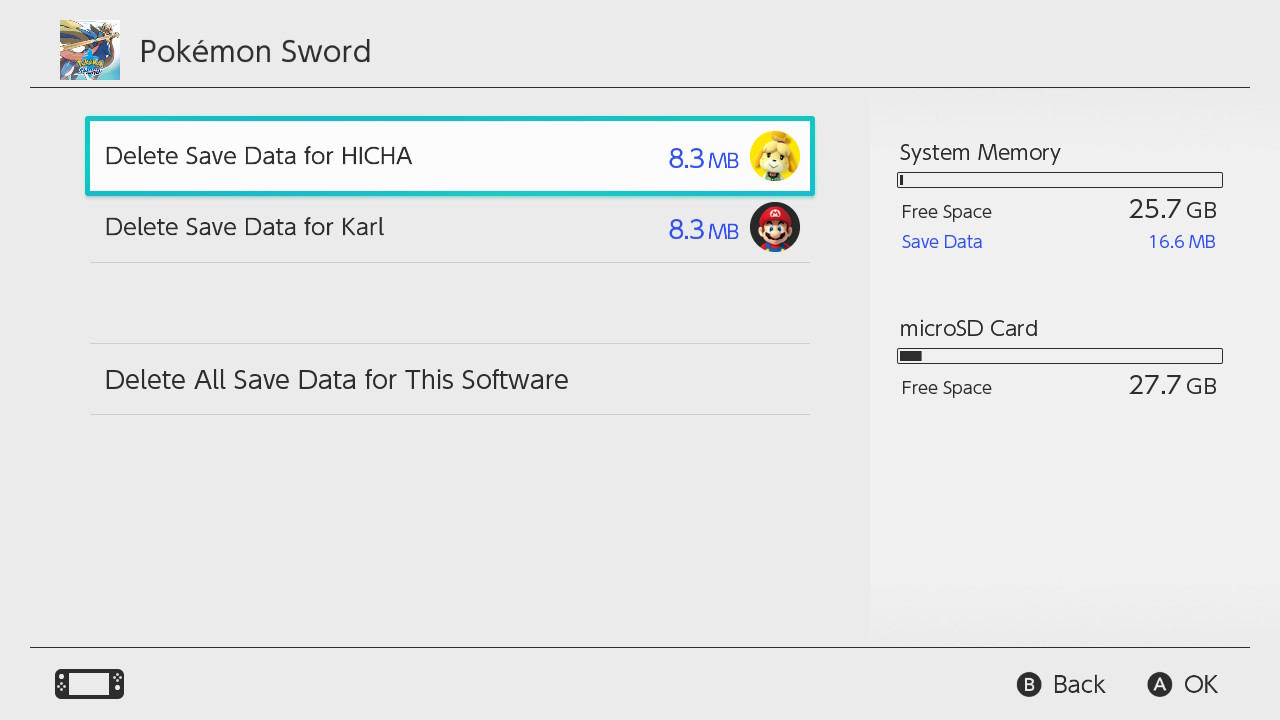Select the Mario user avatar for Karl
Image resolution: width=1280 pixels, height=720 pixels.
point(775,227)
